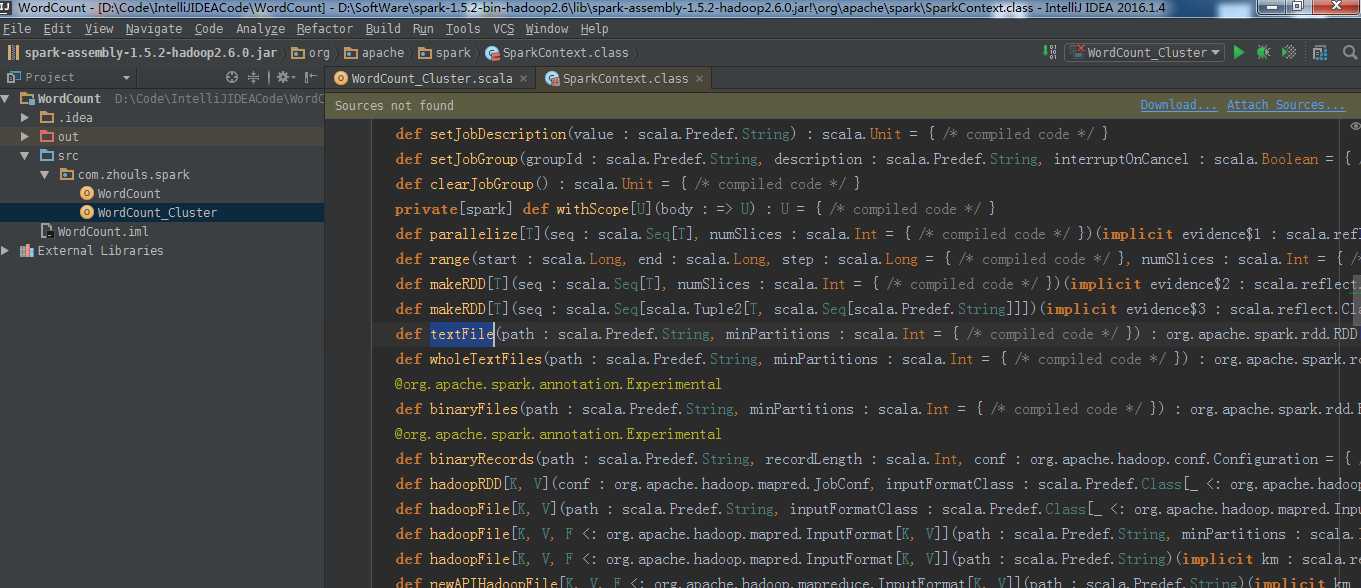The image size is (1361, 588).
Task: Click the com.zhouls.spark package icon
Action: point(67,174)
